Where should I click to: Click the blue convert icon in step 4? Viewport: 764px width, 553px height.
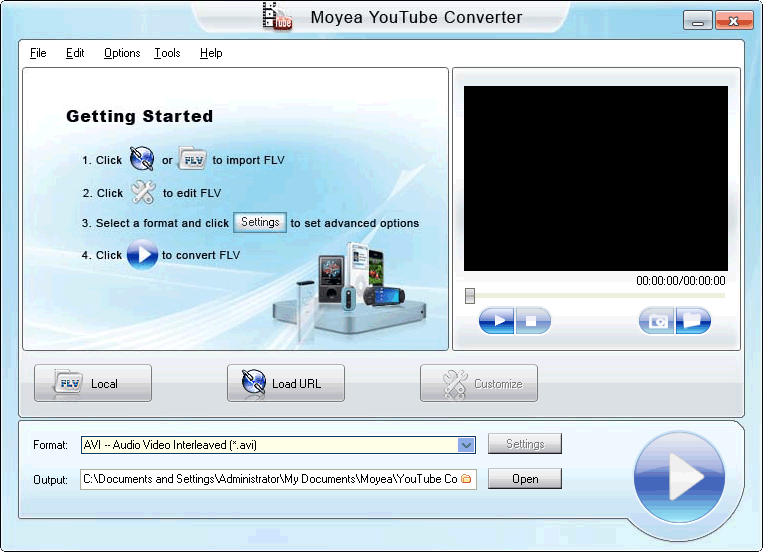[142, 254]
